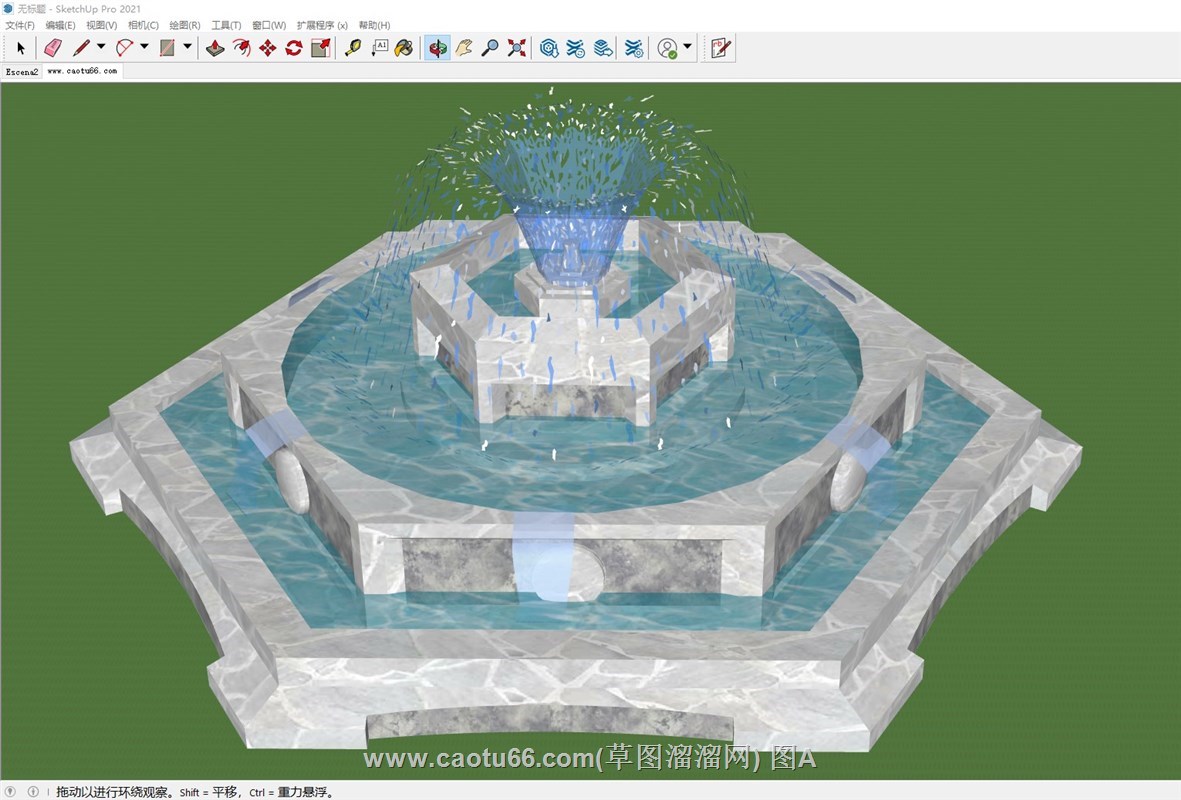Toggle the active Orbit tool
Viewport: 1181px width, 800px height.
click(x=437, y=47)
